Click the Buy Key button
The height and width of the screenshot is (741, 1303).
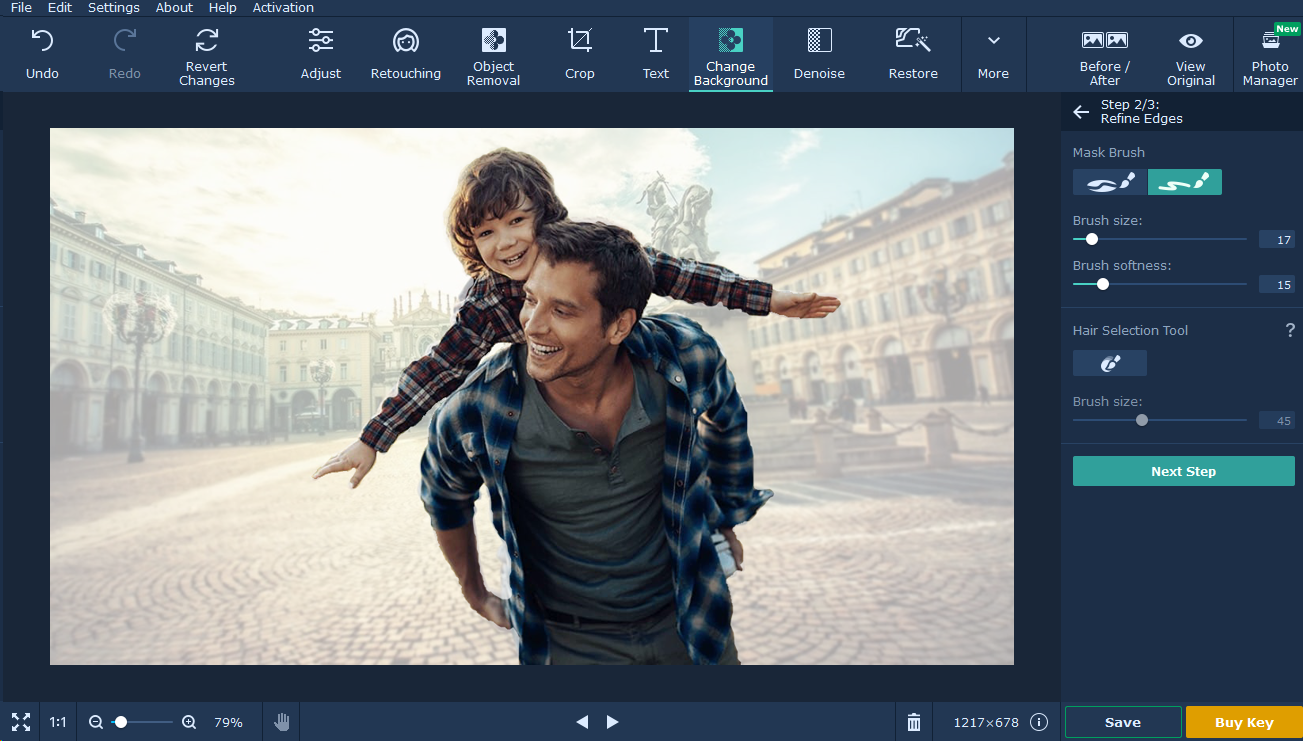coord(1244,721)
